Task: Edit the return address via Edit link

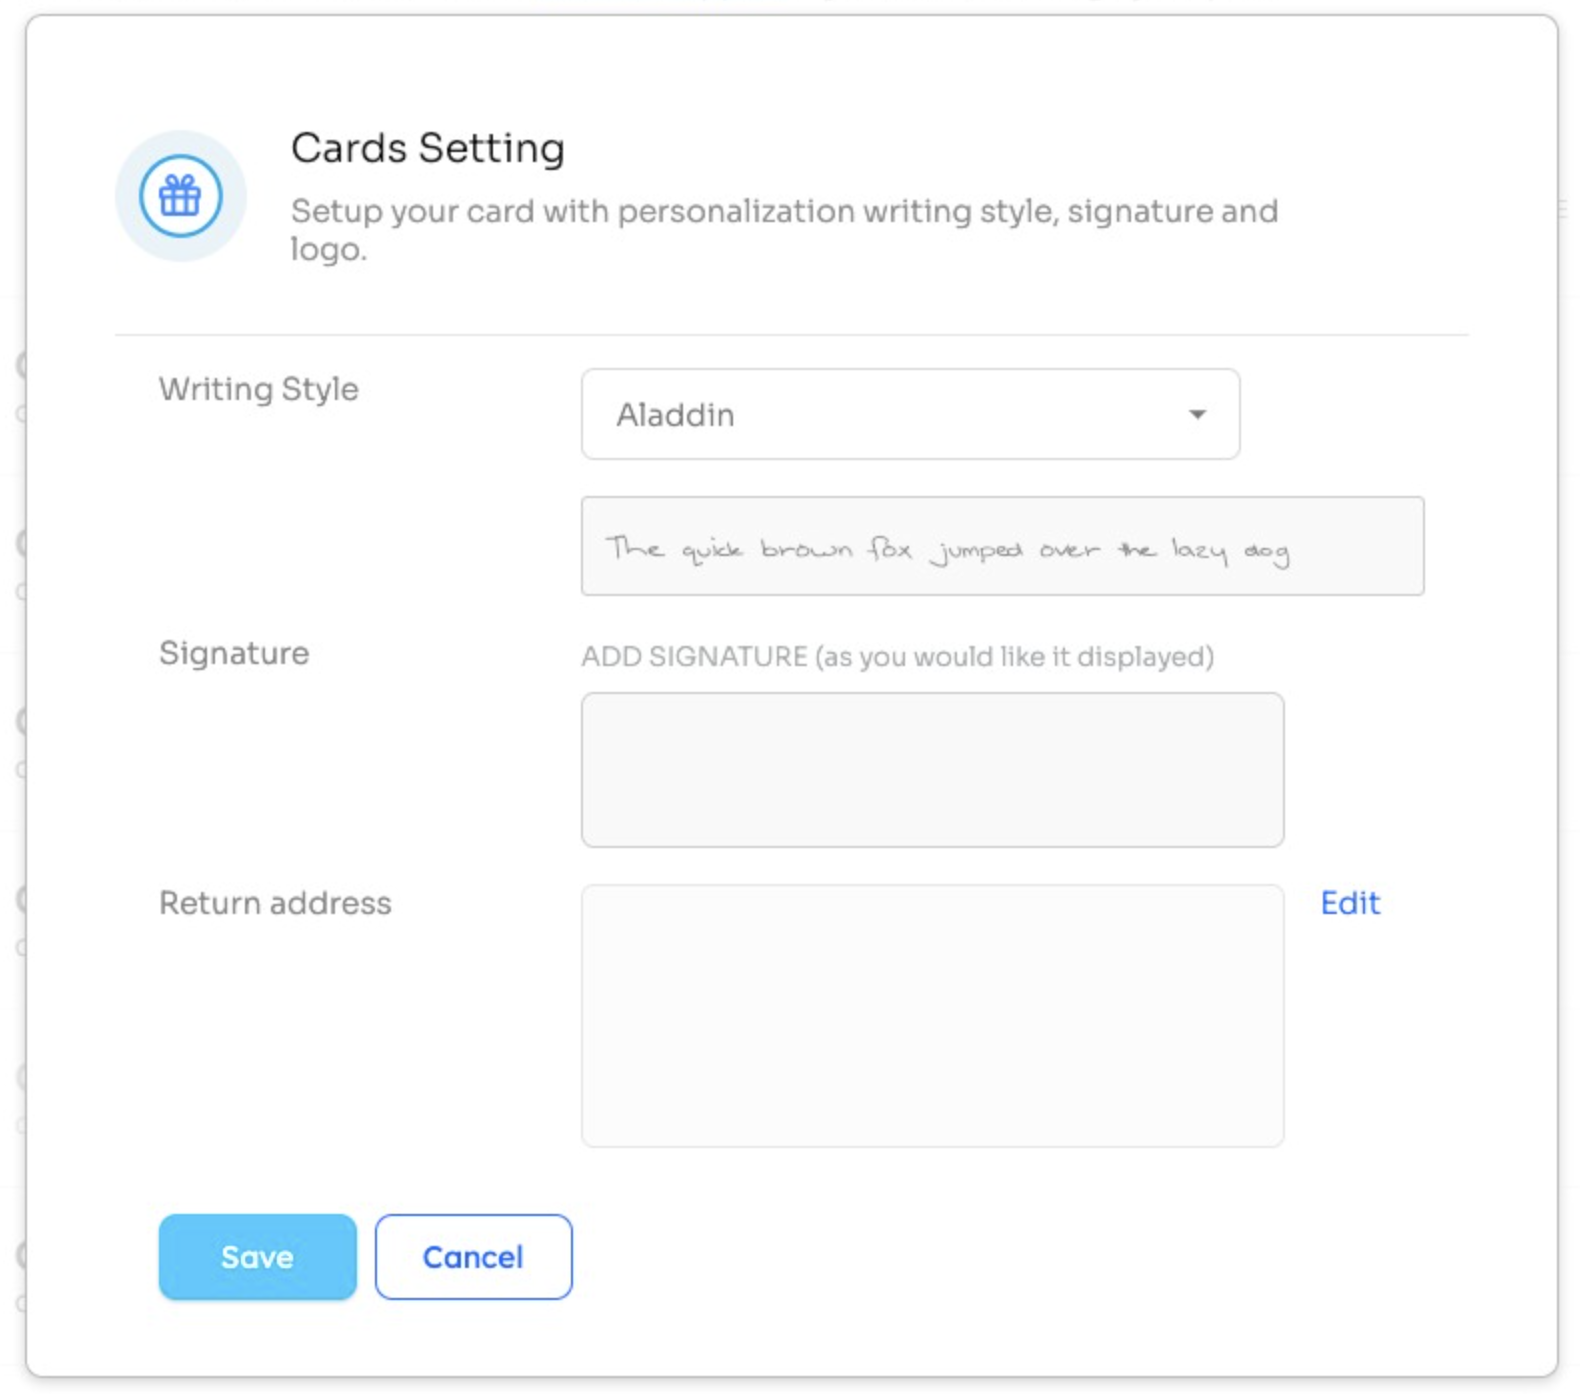Action: coord(1349,903)
